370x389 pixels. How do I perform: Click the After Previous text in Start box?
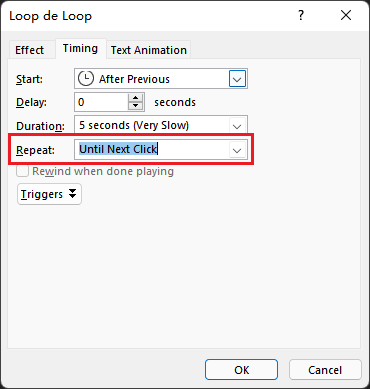134,79
